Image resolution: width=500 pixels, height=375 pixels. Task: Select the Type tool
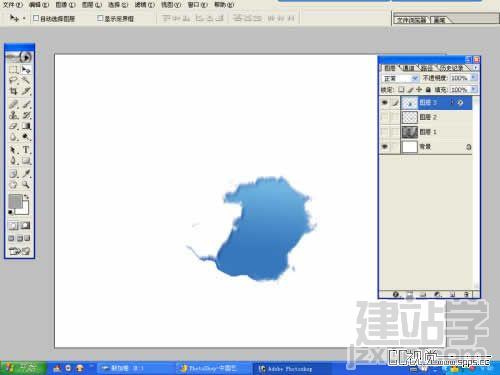[26, 150]
